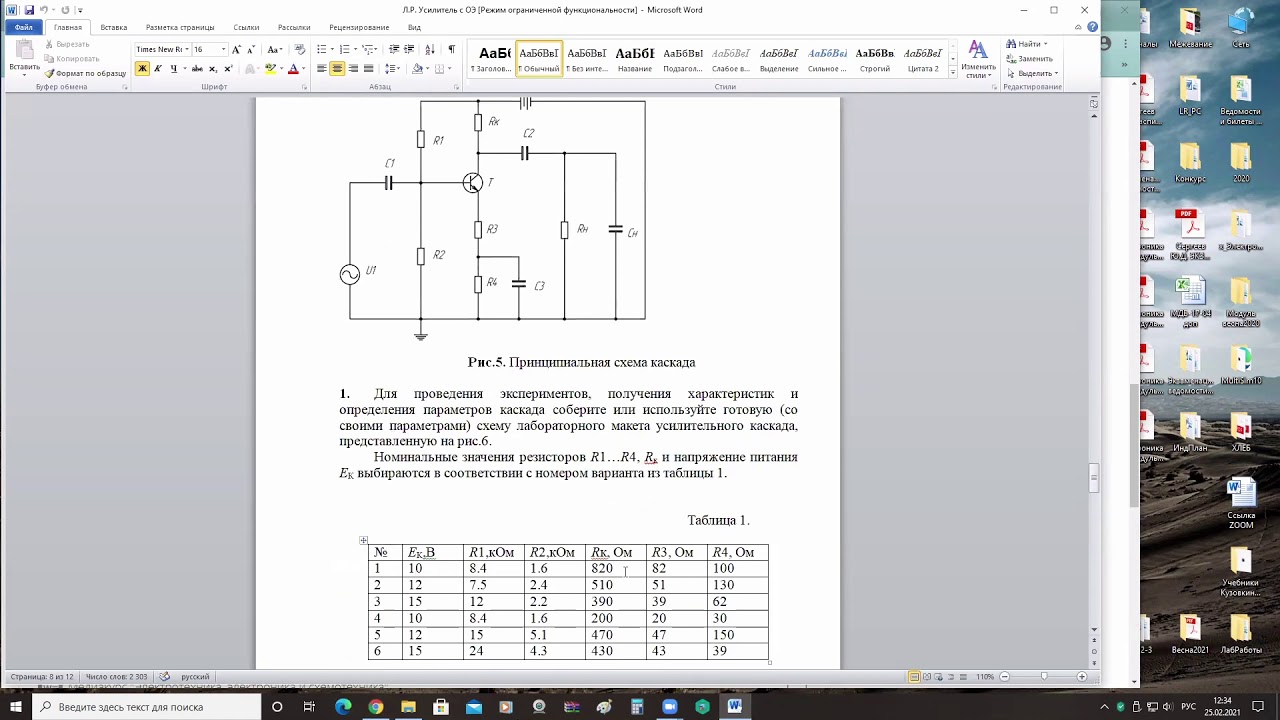This screenshot has width=1280, height=720.
Task: Click the bulleted list icon
Action: pos(322,49)
